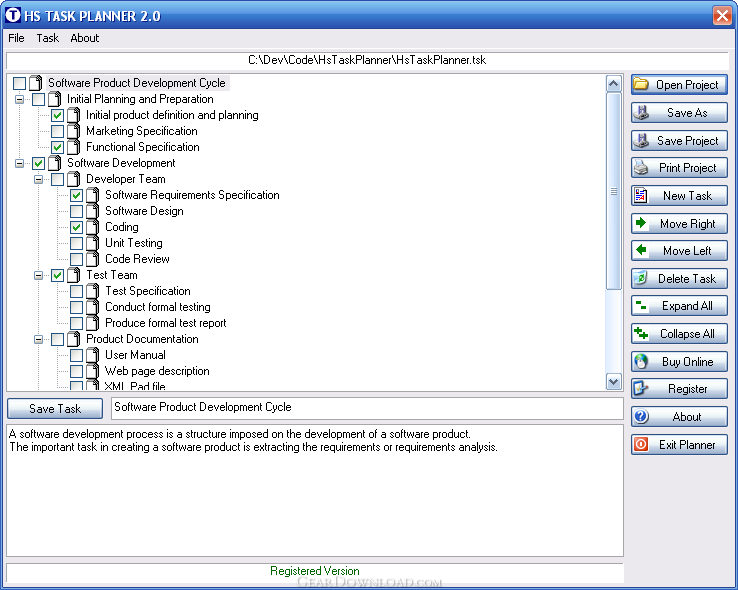Click the project file path field
Viewport: 738px width, 590px height.
[x=367, y=60]
